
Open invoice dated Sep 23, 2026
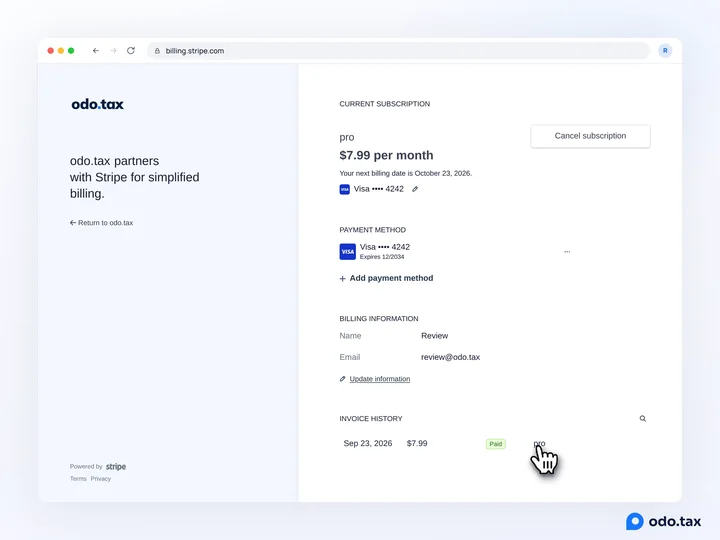click(368, 444)
